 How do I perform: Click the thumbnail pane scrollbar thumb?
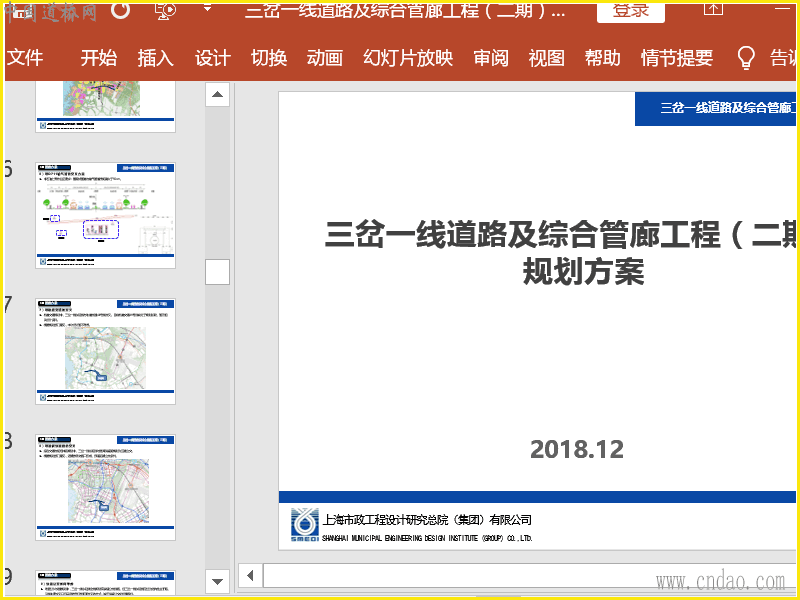coord(217,271)
